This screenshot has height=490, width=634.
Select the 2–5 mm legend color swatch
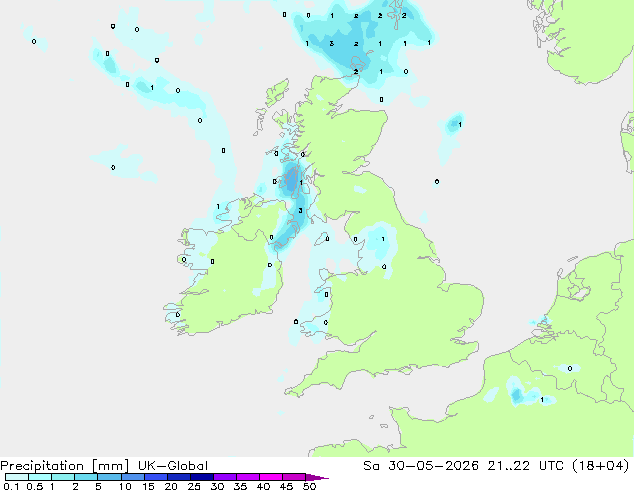[86, 477]
